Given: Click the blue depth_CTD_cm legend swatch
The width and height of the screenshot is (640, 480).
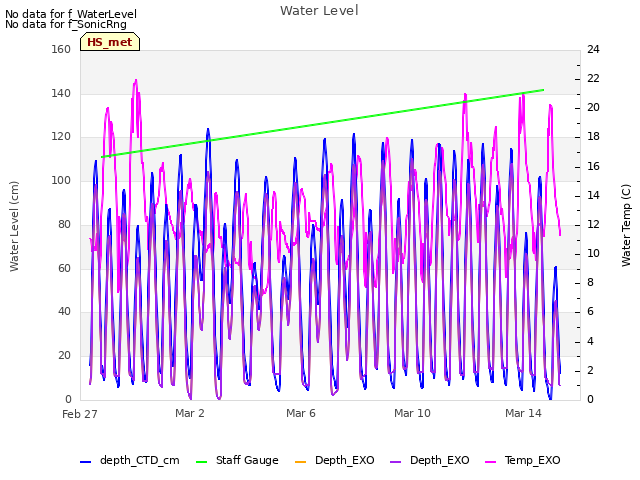Looking at the screenshot, I should [85, 462].
